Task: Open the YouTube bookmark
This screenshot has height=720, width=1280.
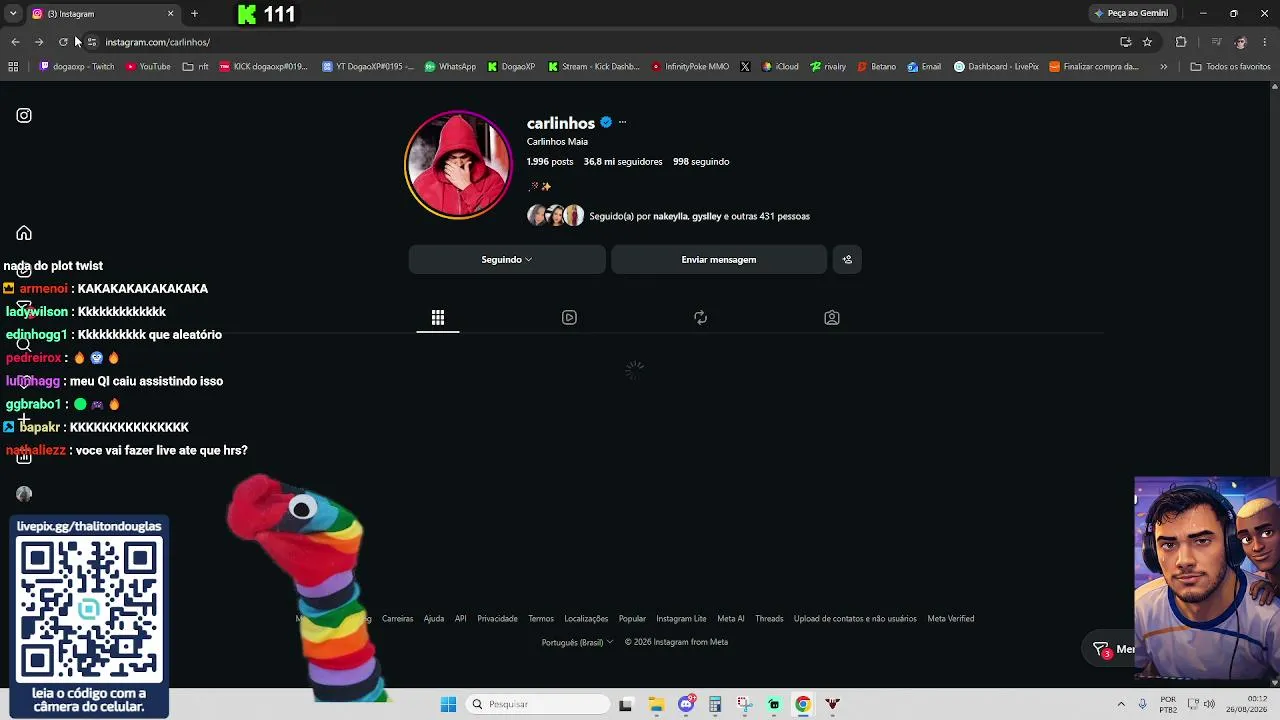Action: [148, 67]
